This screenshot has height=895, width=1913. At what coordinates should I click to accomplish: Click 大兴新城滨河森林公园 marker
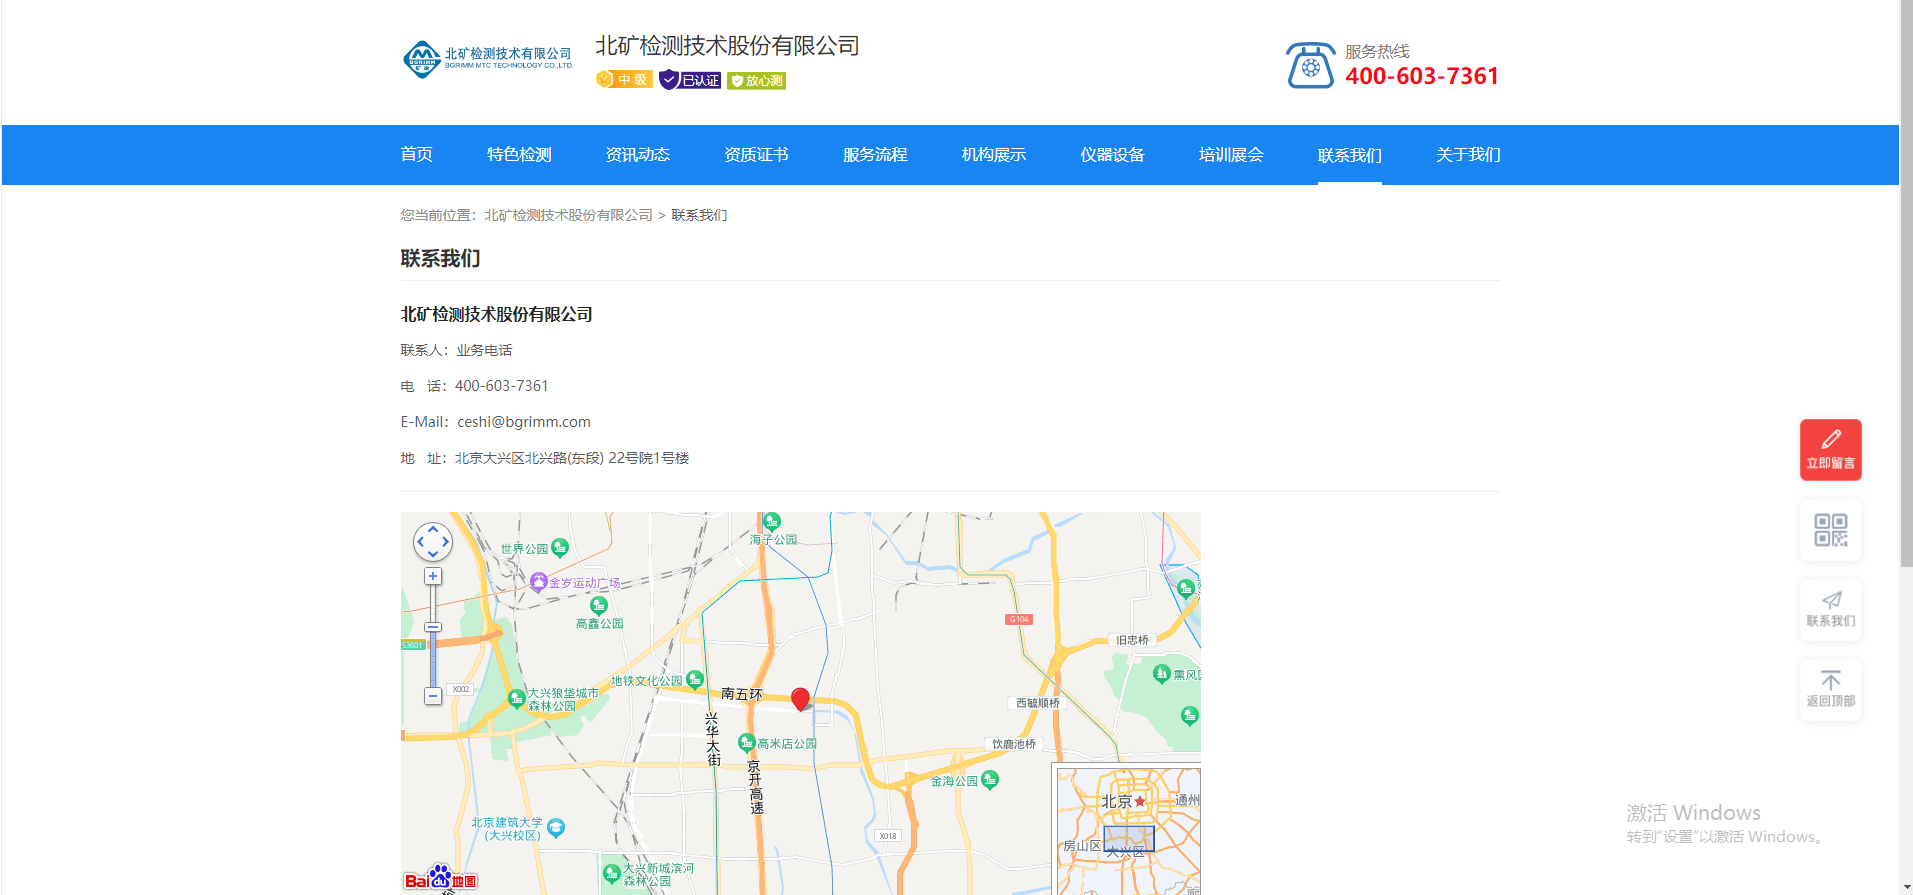[x=611, y=874]
